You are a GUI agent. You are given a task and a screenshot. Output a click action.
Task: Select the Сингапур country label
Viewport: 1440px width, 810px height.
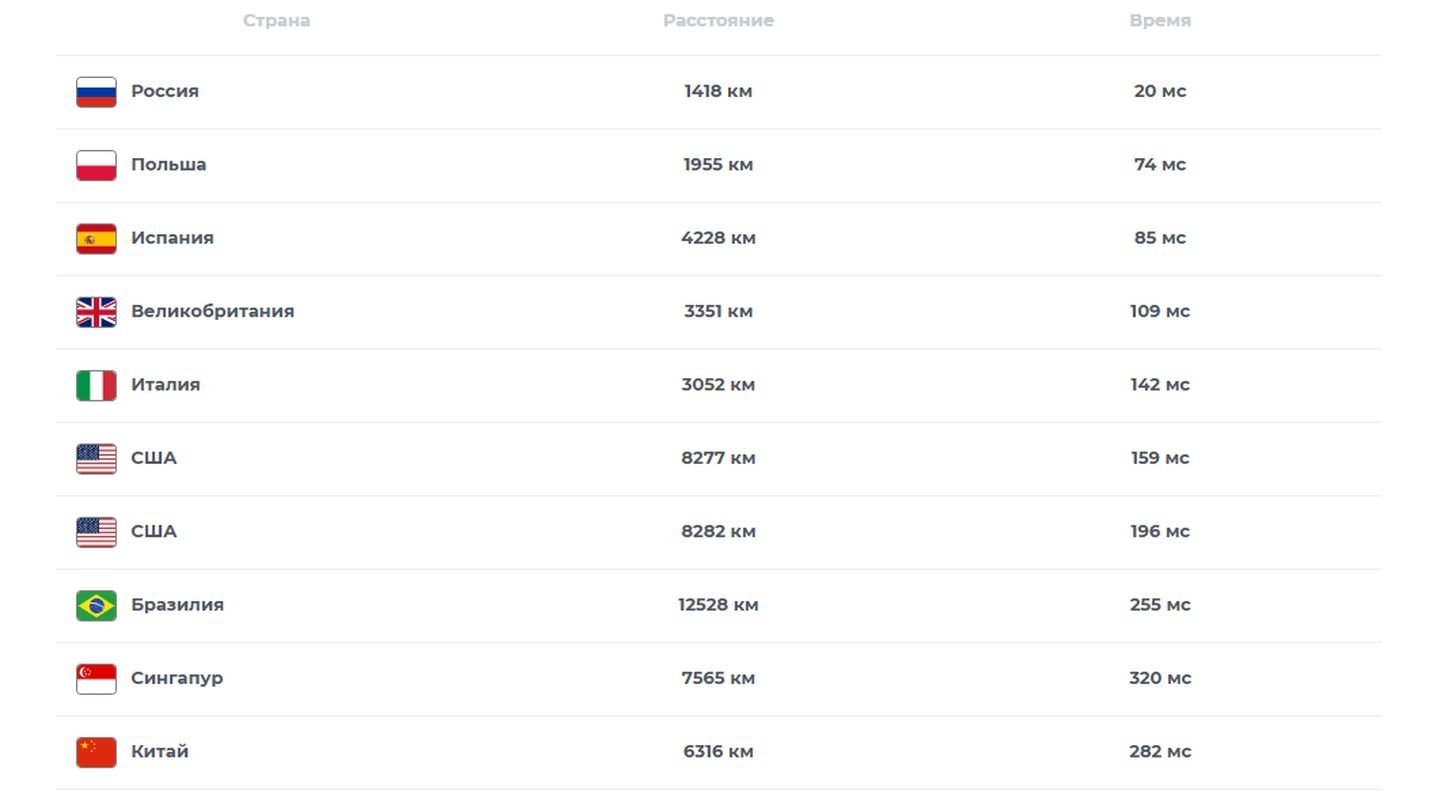(x=177, y=678)
